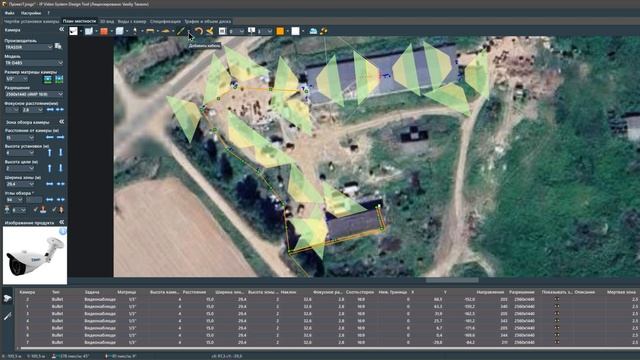The height and width of the screenshot is (360, 640).
Task: Increase installation height up arrow
Action: tap(49, 153)
